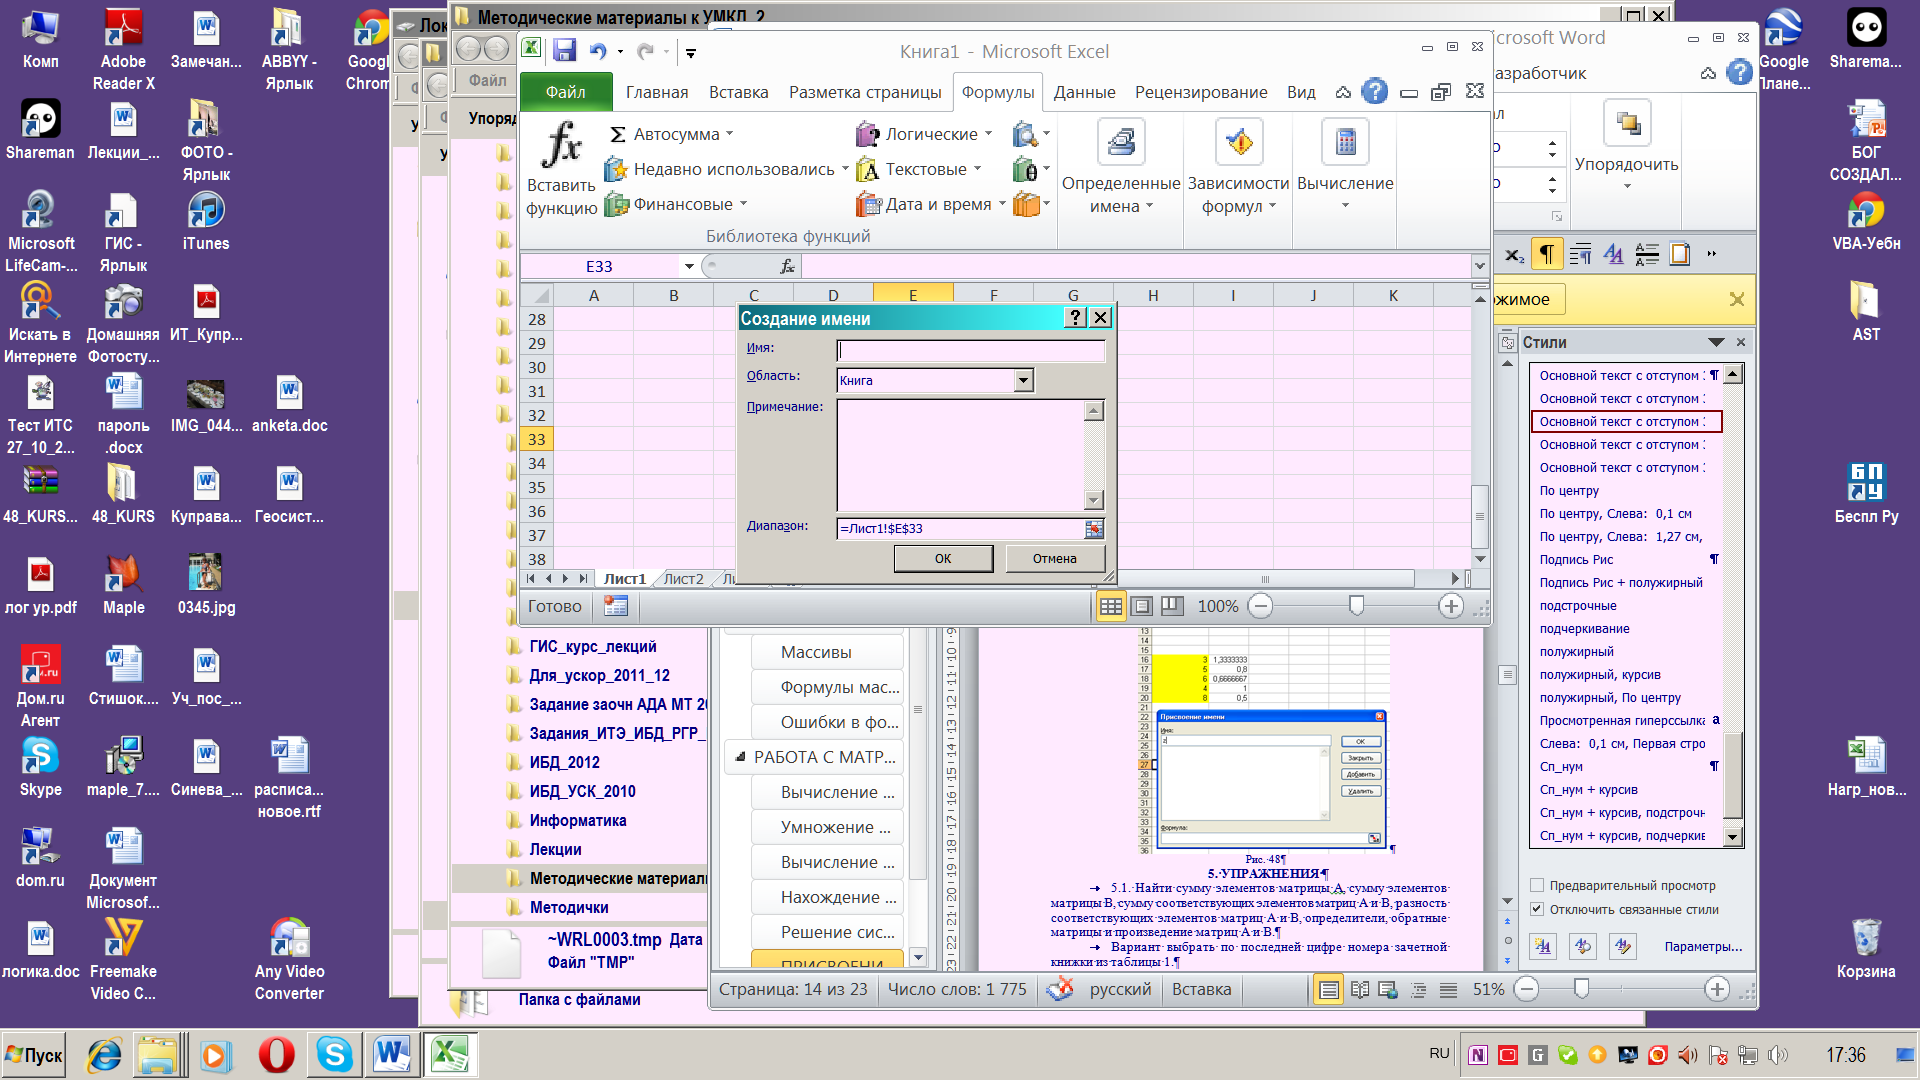This screenshot has height=1080, width=1920.
Task: Switch to Главная ribbon tab
Action: click(657, 92)
